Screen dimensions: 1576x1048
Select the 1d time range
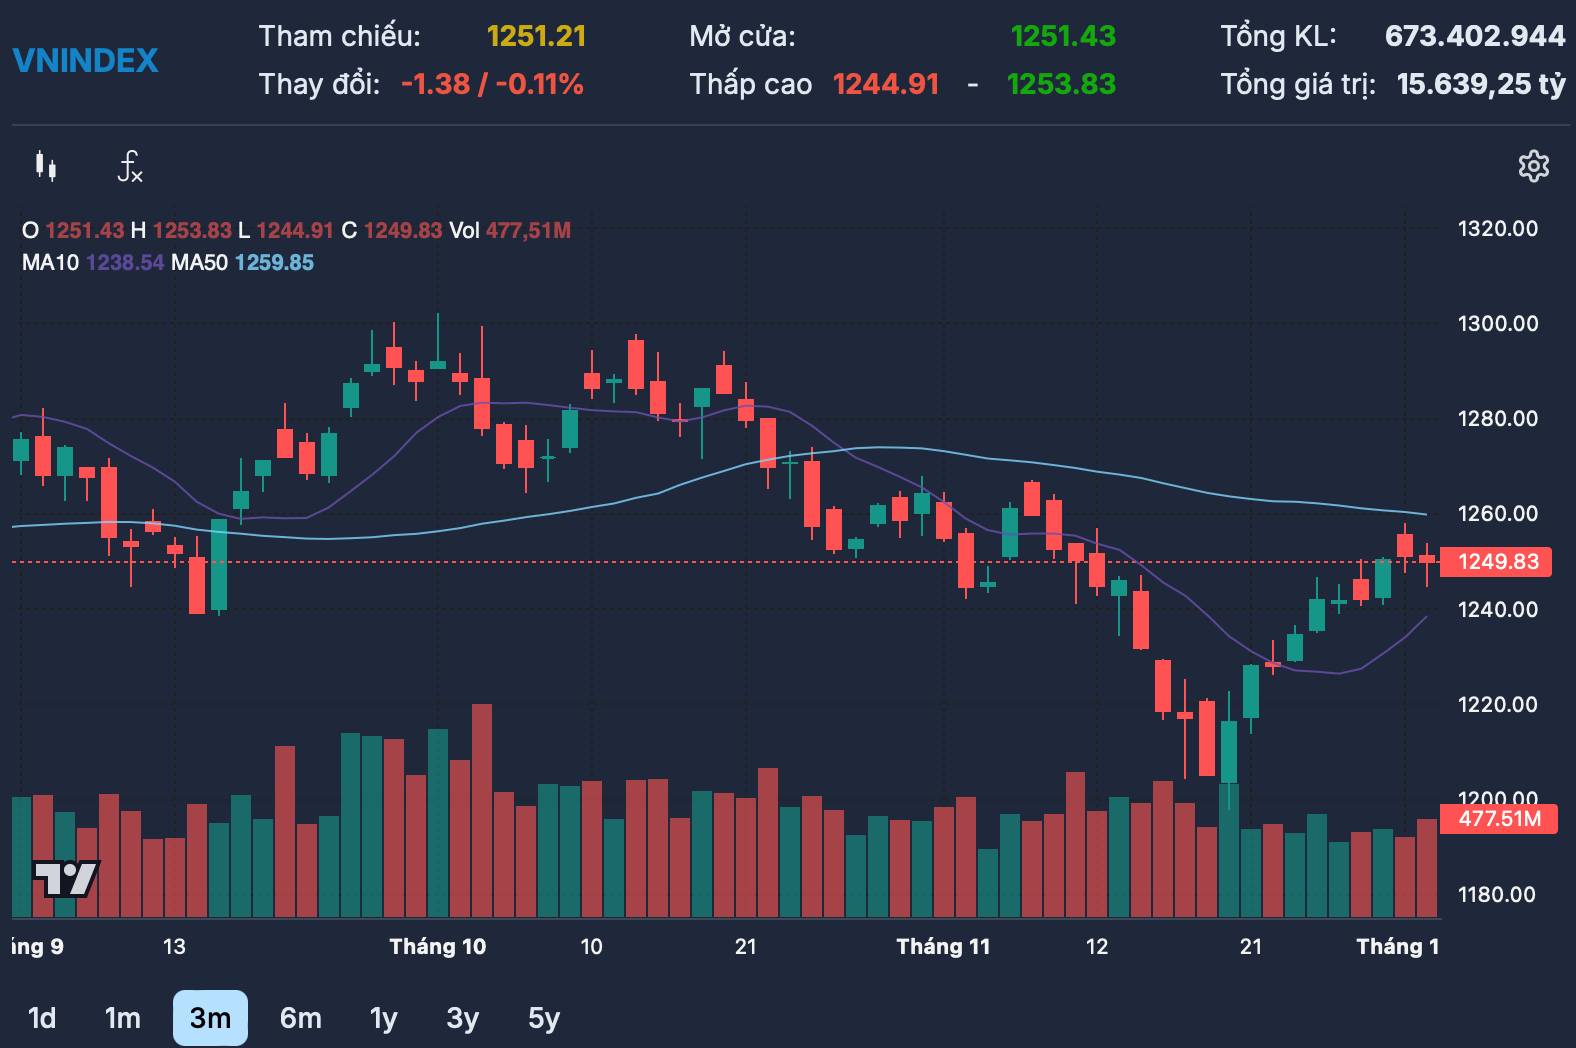pyautogui.click(x=42, y=1018)
